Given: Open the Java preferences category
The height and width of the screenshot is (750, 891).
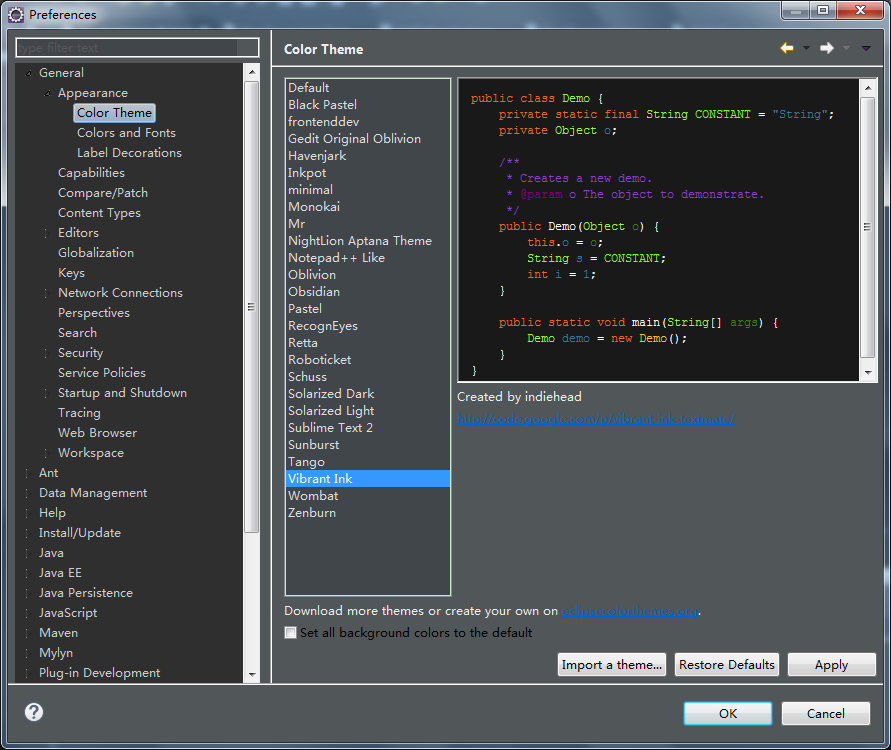Looking at the screenshot, I should tap(51, 553).
